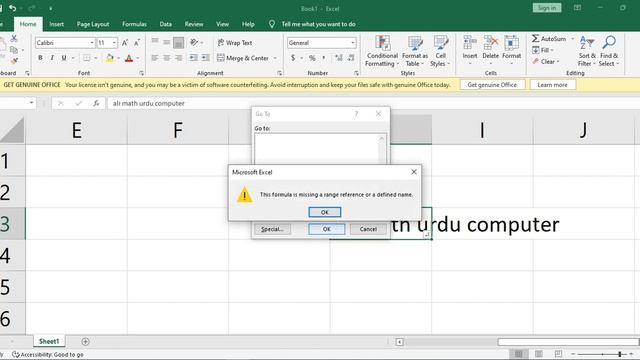Open Format as Table menu
Image resolution: width=640 pixels, height=360 pixels.
coord(415,51)
